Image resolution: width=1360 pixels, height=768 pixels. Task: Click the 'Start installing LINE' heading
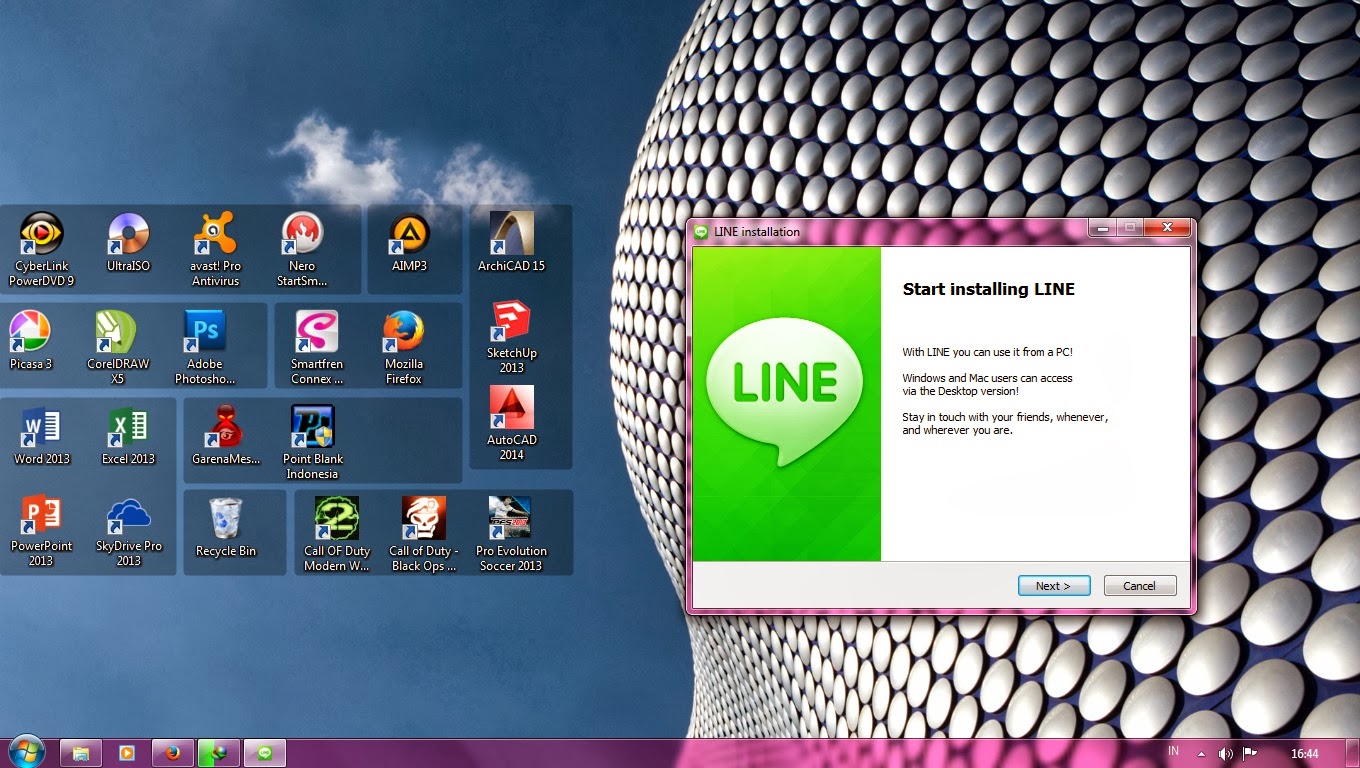click(x=988, y=289)
